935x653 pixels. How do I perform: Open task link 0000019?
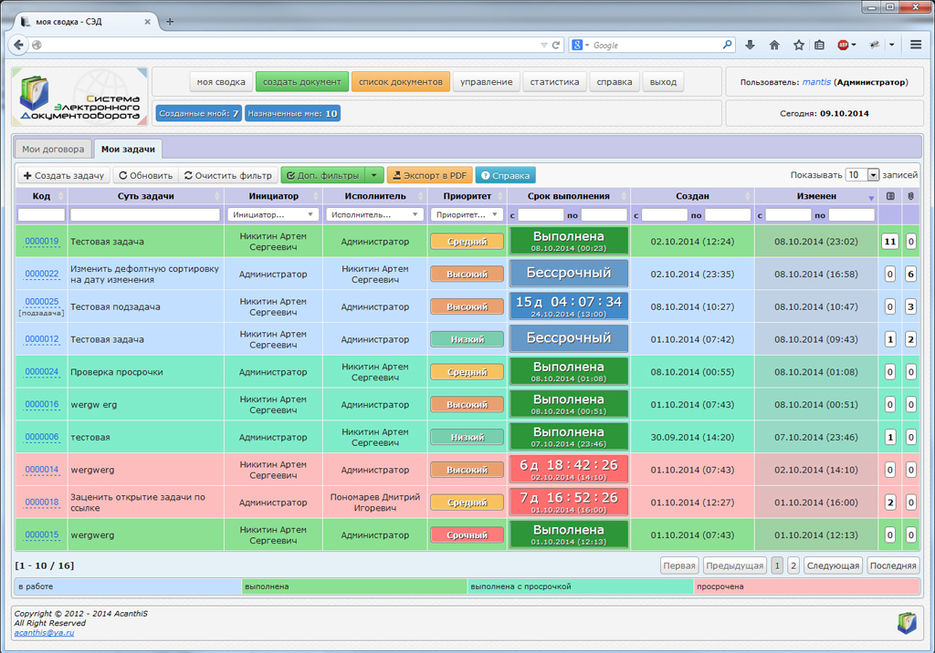42,242
